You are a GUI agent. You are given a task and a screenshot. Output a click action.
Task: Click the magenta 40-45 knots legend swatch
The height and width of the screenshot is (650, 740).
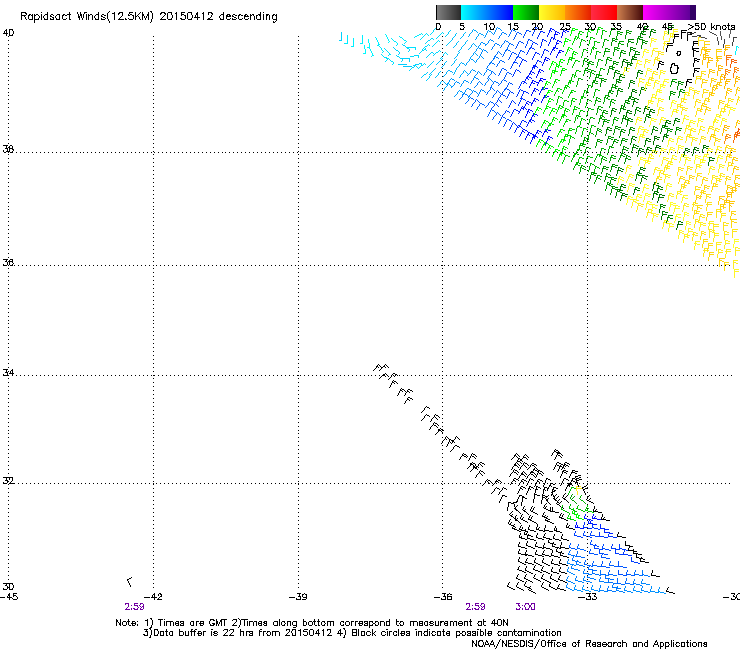[x=656, y=12]
